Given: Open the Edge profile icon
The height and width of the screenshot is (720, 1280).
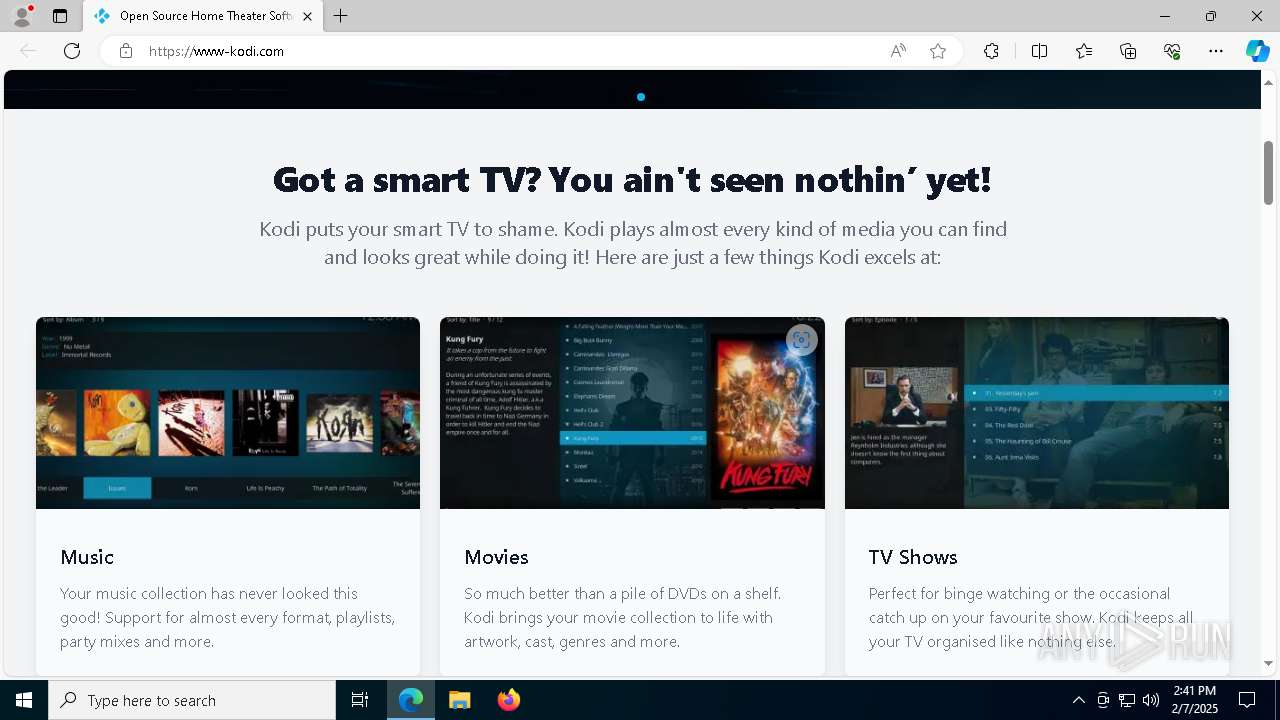Looking at the screenshot, I should 21,16.
